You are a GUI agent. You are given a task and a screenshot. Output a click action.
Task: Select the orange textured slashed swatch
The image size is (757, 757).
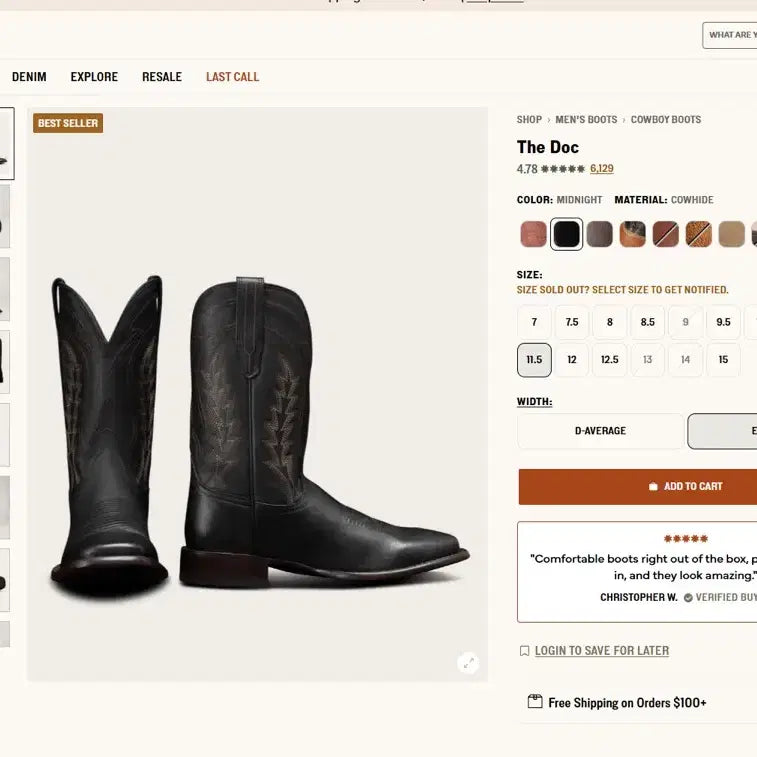(x=699, y=234)
